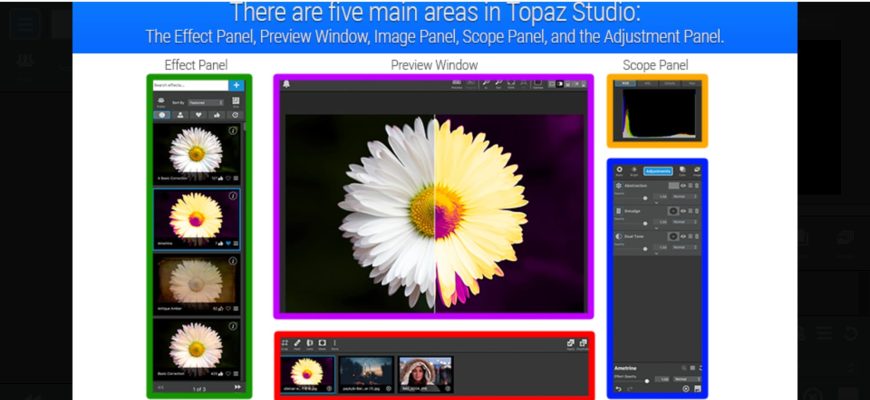This screenshot has width=870, height=400.
Task: Select the Mask tool in Image Panel
Action: click(x=322, y=345)
